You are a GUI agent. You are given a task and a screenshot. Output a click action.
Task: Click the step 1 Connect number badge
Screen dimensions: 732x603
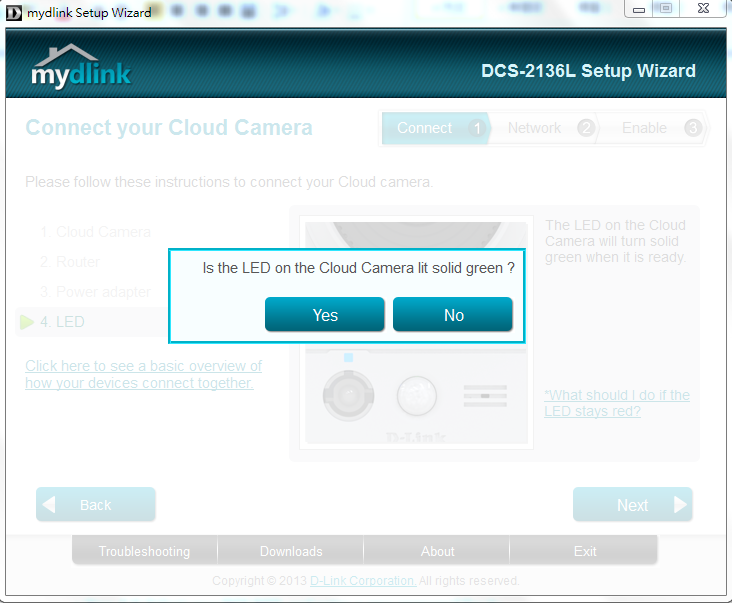tap(477, 128)
